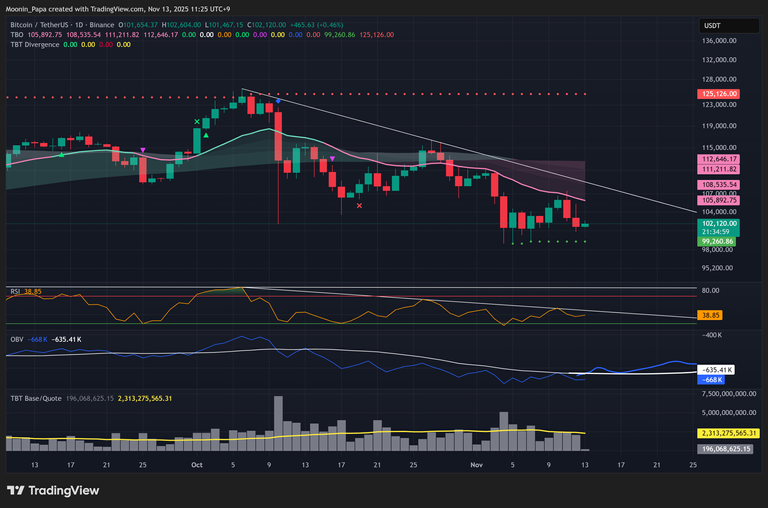Select the TBT Divergence indicator label

point(34,44)
